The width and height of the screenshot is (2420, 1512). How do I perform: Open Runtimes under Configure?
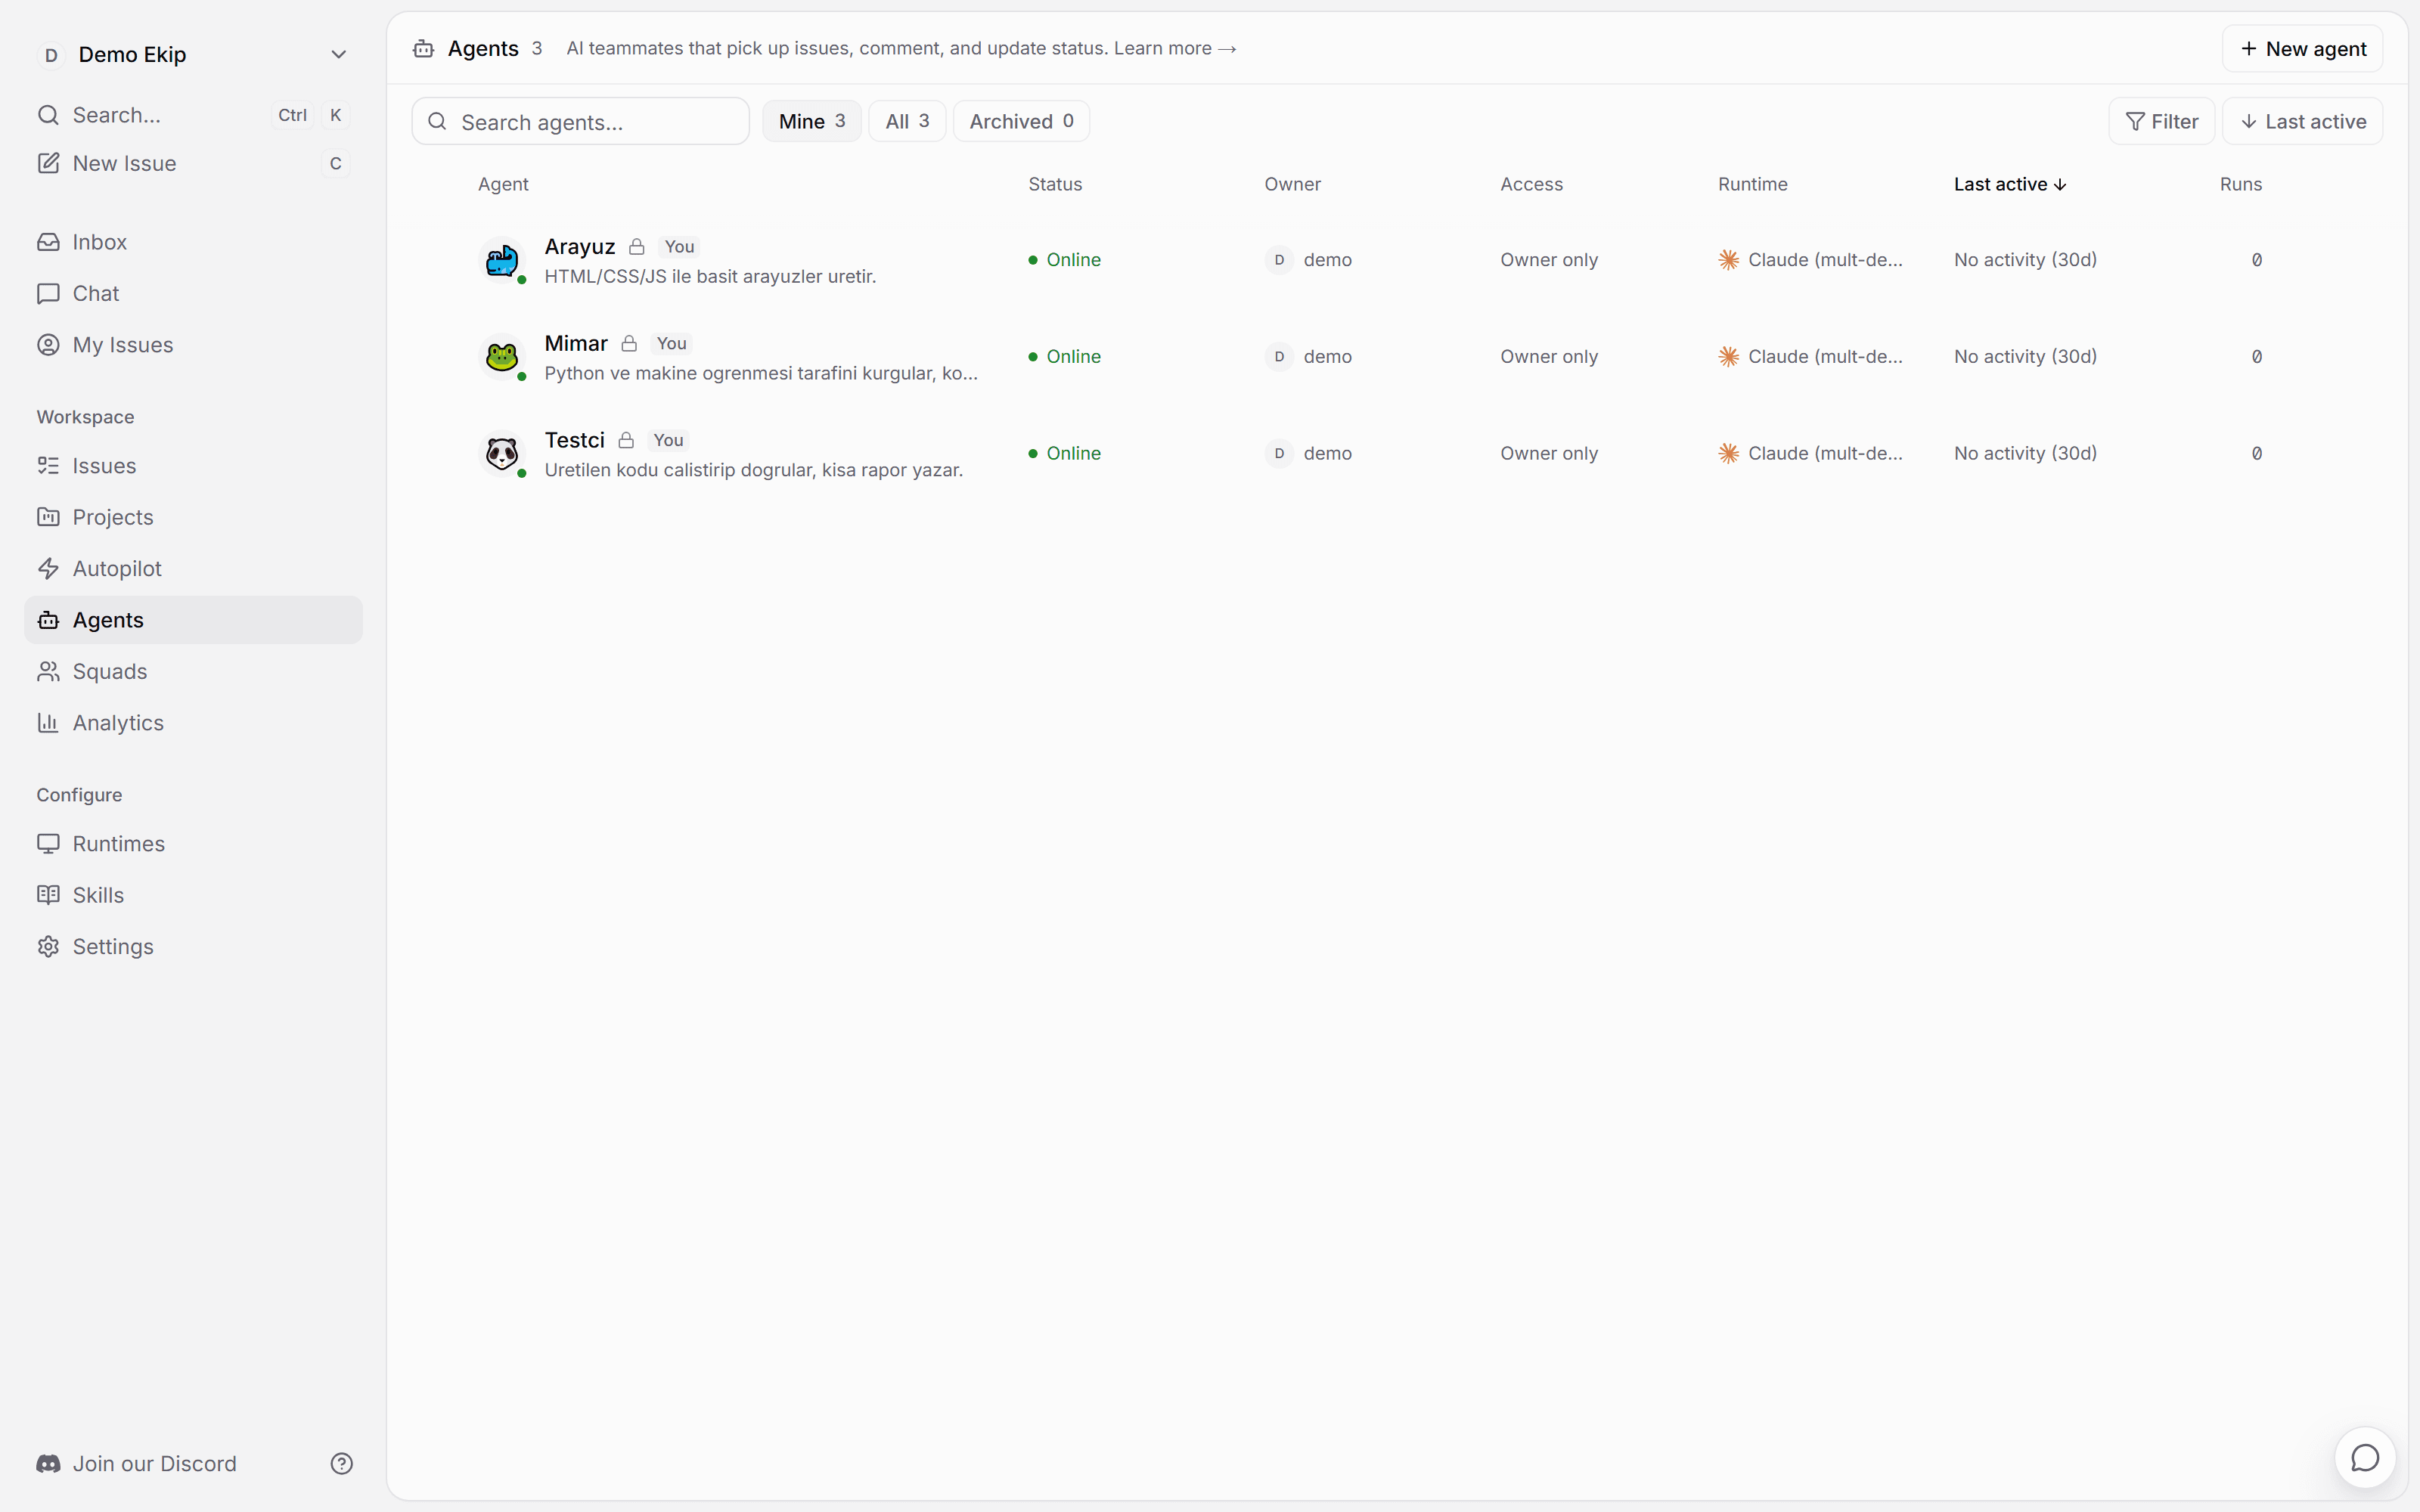pos(193,844)
